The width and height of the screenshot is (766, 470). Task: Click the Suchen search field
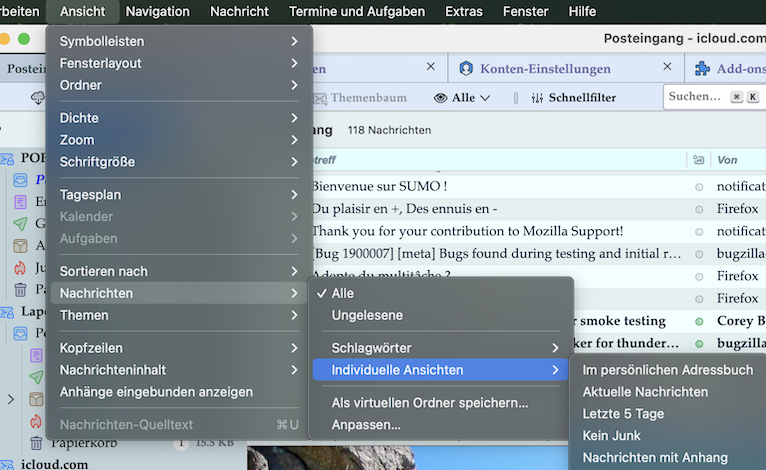pyautogui.click(x=695, y=97)
